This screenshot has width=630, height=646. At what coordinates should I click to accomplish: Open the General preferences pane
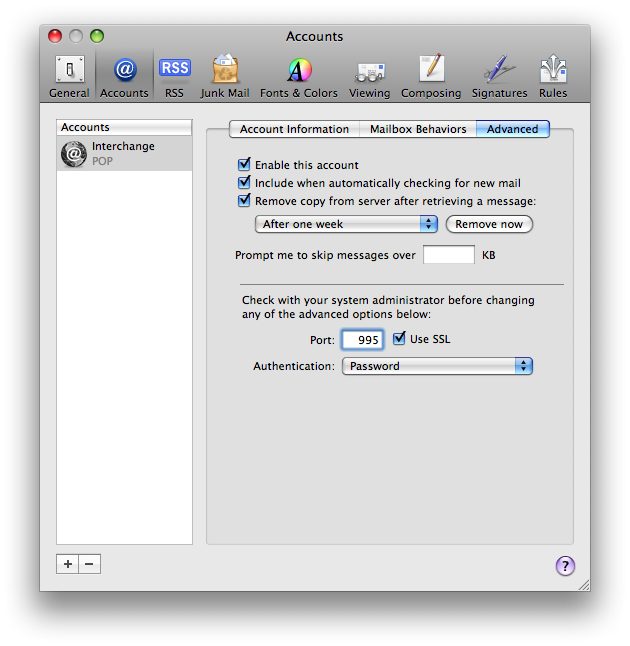pos(69,76)
